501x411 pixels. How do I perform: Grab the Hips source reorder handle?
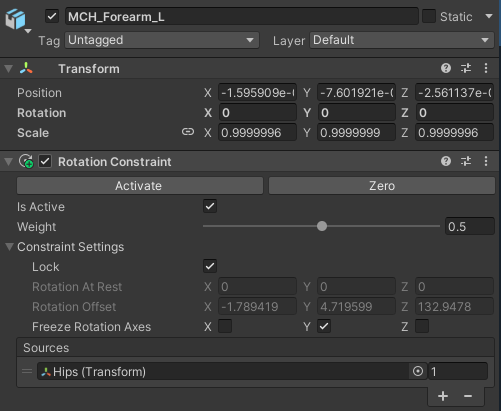tap(27, 371)
